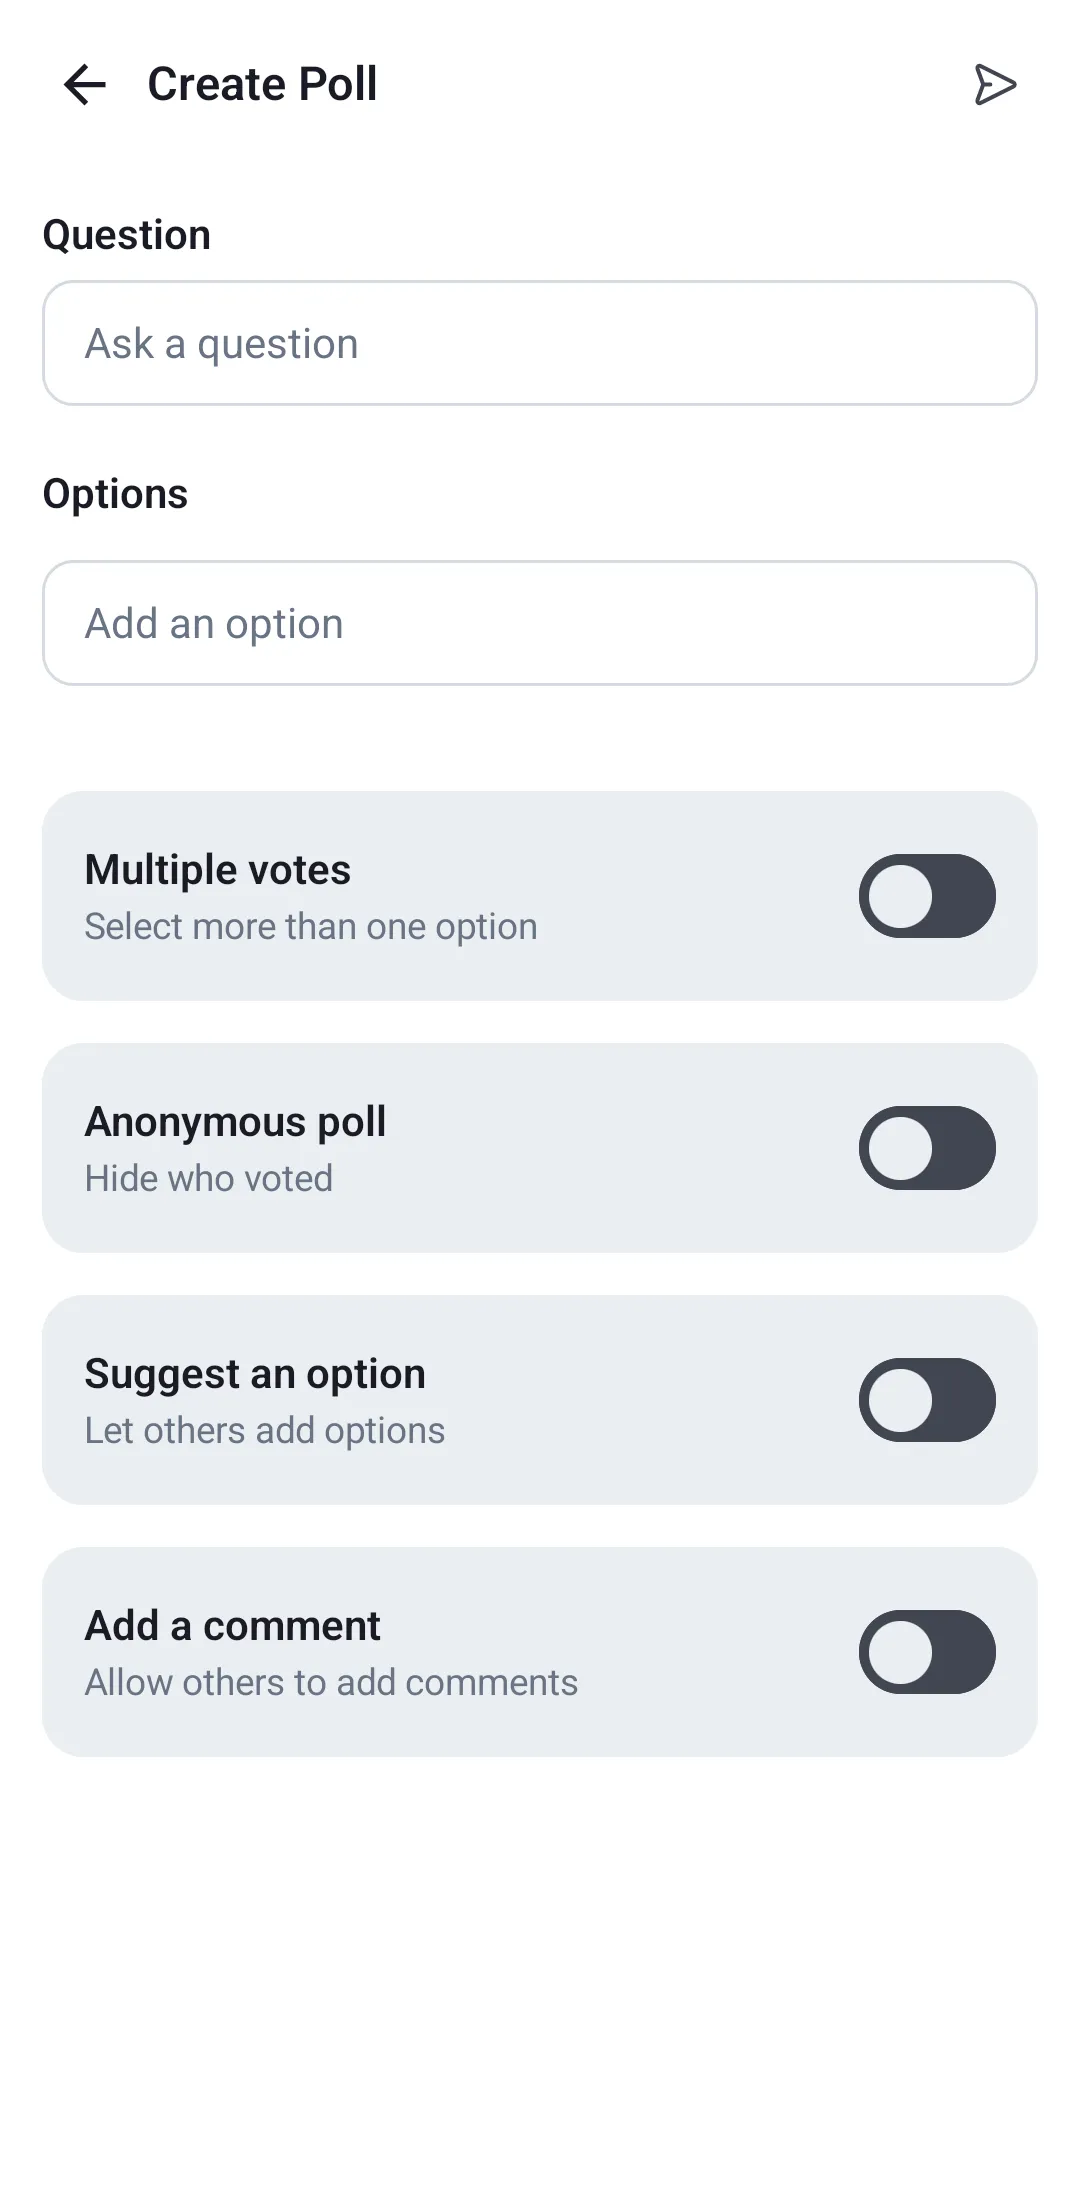Let others add options by flipping its toggle
This screenshot has width=1080, height=2209.
click(927, 1399)
